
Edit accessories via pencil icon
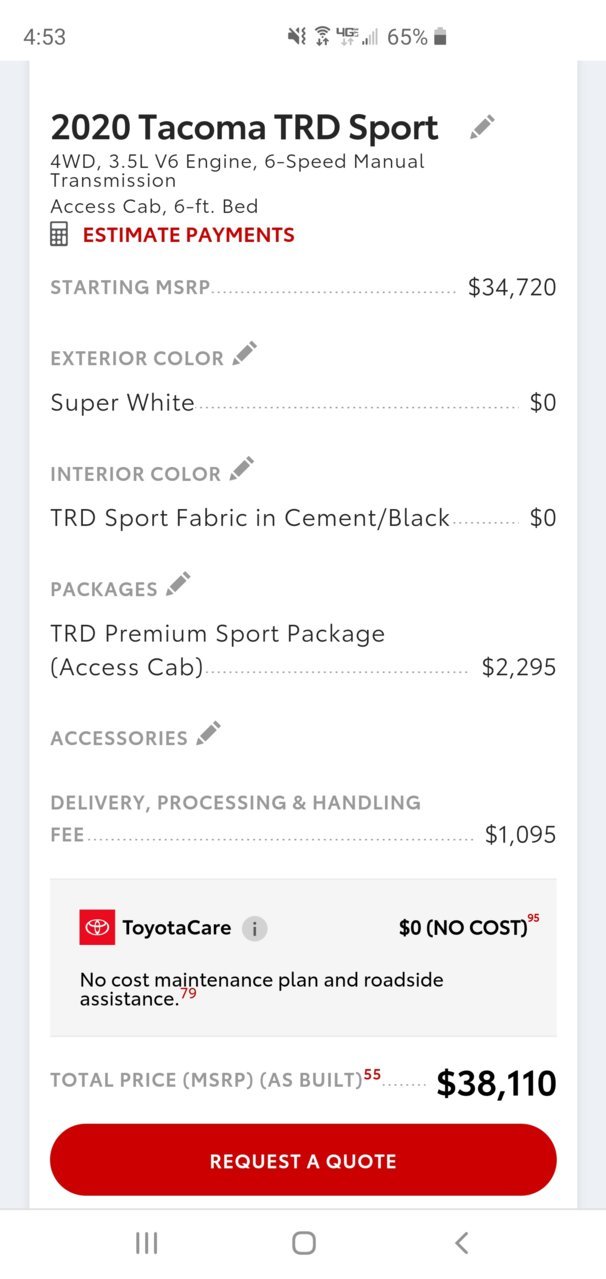point(208,733)
